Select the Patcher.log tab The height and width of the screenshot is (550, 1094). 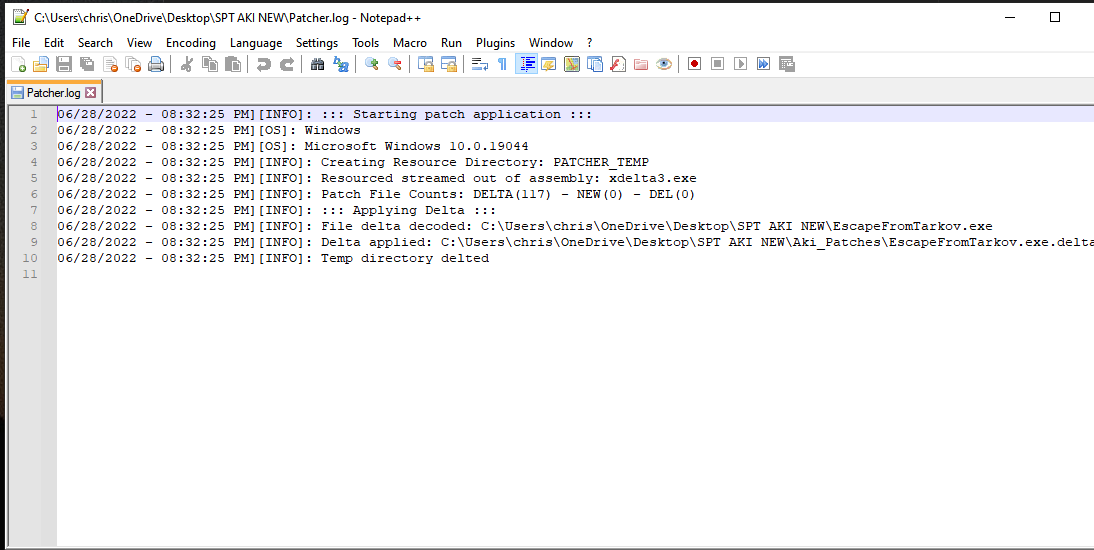click(x=54, y=92)
